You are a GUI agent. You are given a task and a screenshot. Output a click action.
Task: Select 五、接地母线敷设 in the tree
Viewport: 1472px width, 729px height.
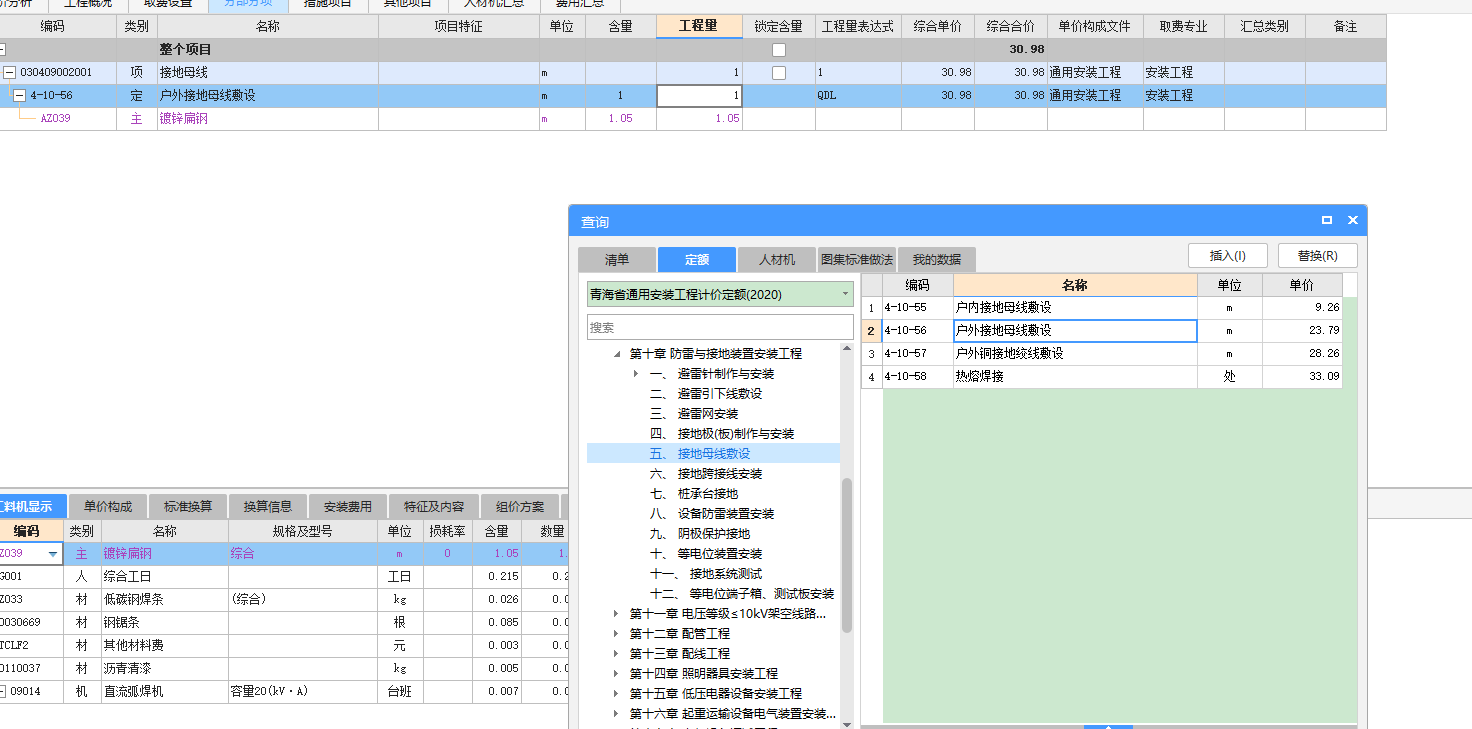(699, 454)
